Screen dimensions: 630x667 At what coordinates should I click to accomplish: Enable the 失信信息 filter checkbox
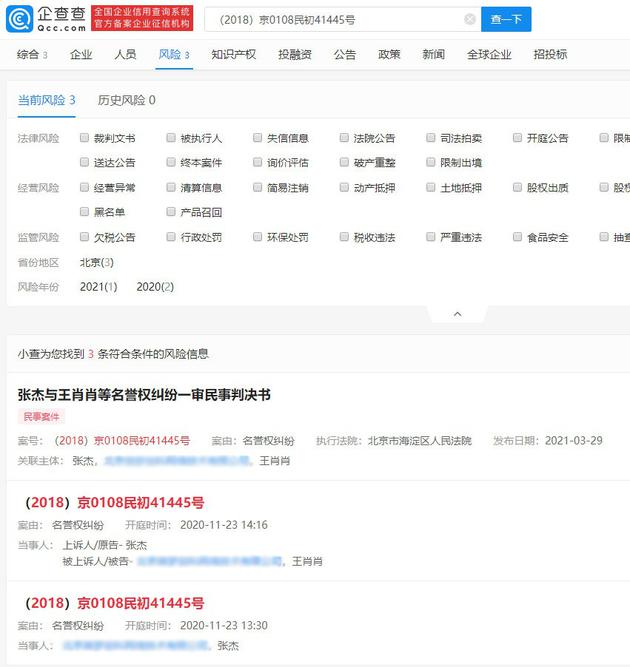pos(257,138)
